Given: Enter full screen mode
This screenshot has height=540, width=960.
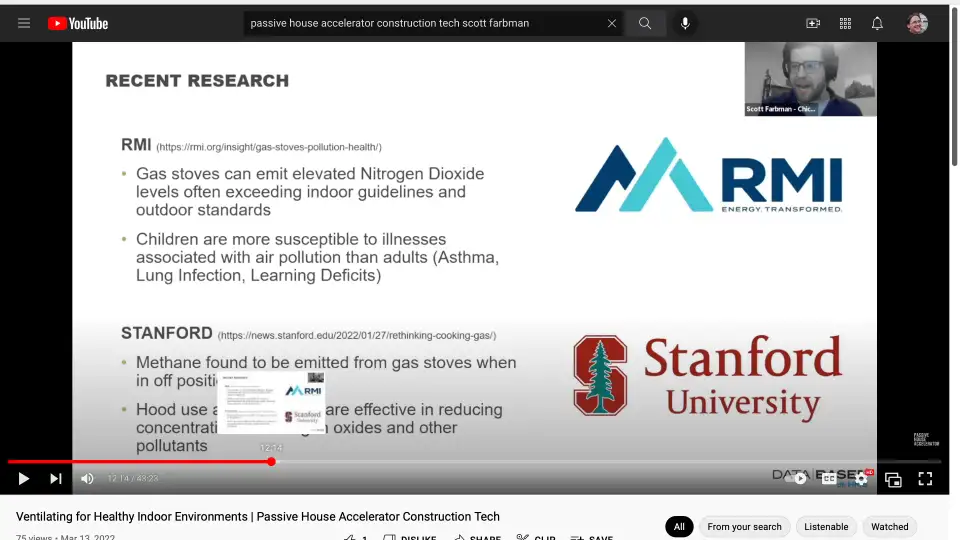Looking at the screenshot, I should pos(925,479).
